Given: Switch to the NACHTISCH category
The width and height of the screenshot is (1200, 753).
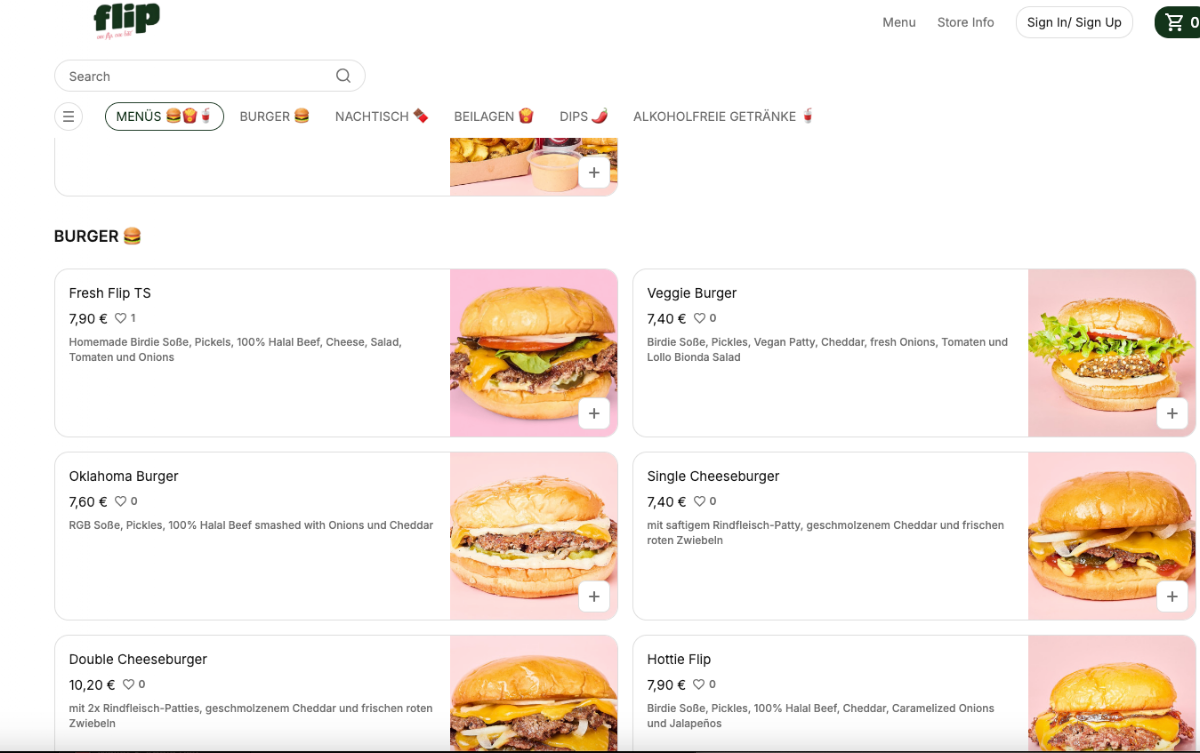Looking at the screenshot, I should tap(382, 117).
